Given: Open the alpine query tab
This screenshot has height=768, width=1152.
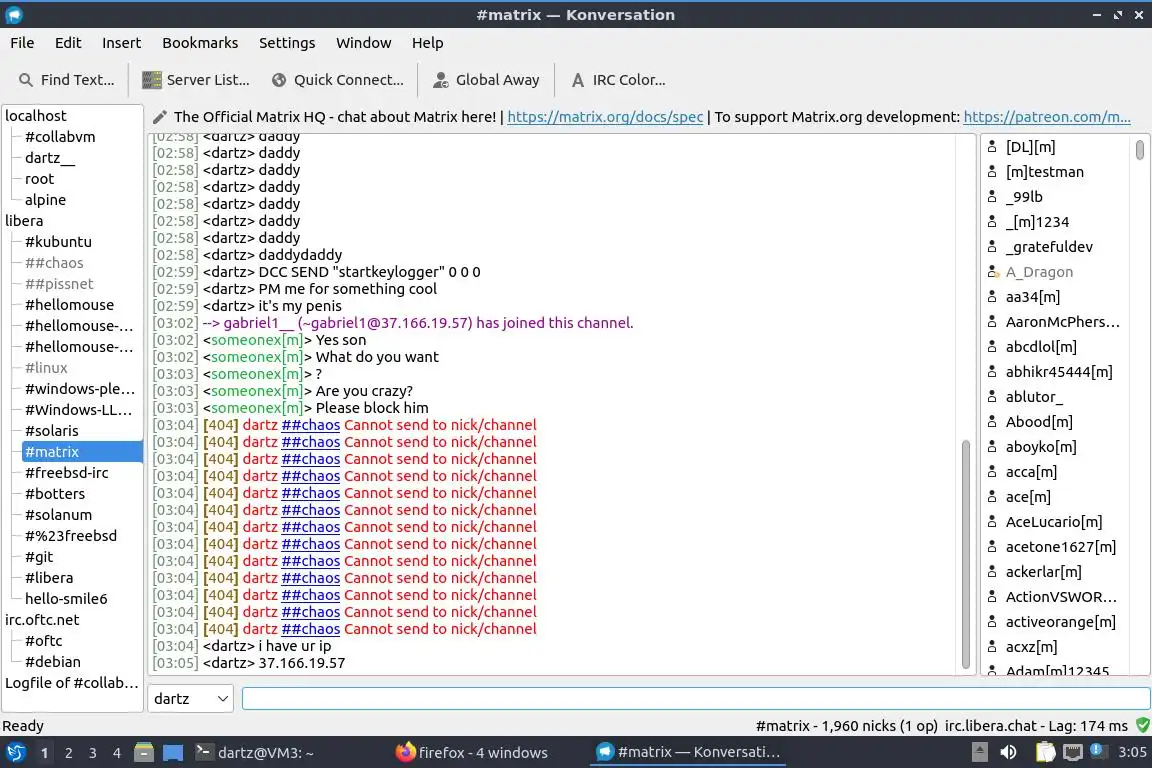Looking at the screenshot, I should (x=46, y=200).
